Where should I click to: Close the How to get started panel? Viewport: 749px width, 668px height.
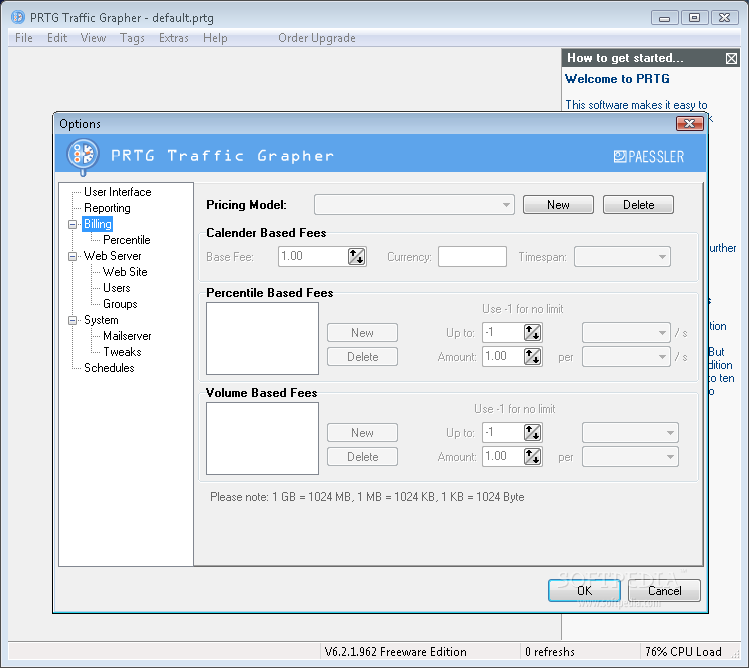(731, 58)
